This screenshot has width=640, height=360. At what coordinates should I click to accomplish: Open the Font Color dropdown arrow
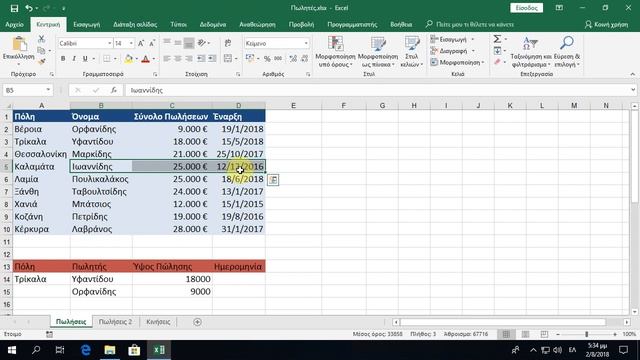click(154, 59)
